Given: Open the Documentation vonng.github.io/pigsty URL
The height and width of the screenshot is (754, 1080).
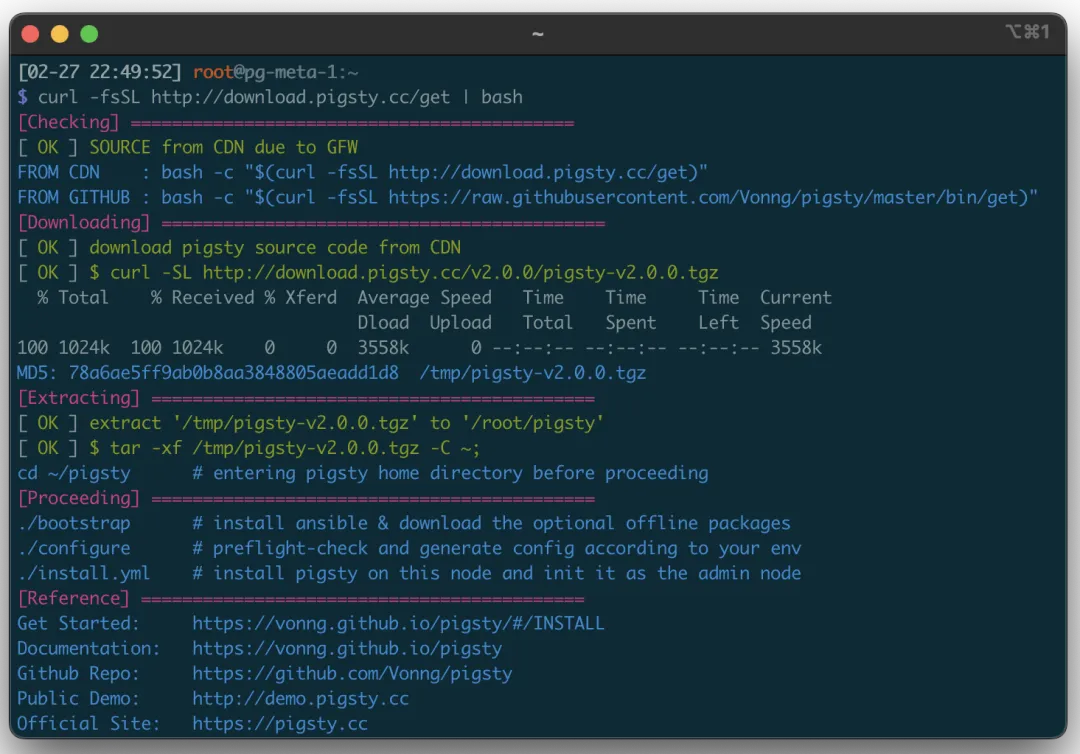Looking at the screenshot, I should [x=347, y=648].
